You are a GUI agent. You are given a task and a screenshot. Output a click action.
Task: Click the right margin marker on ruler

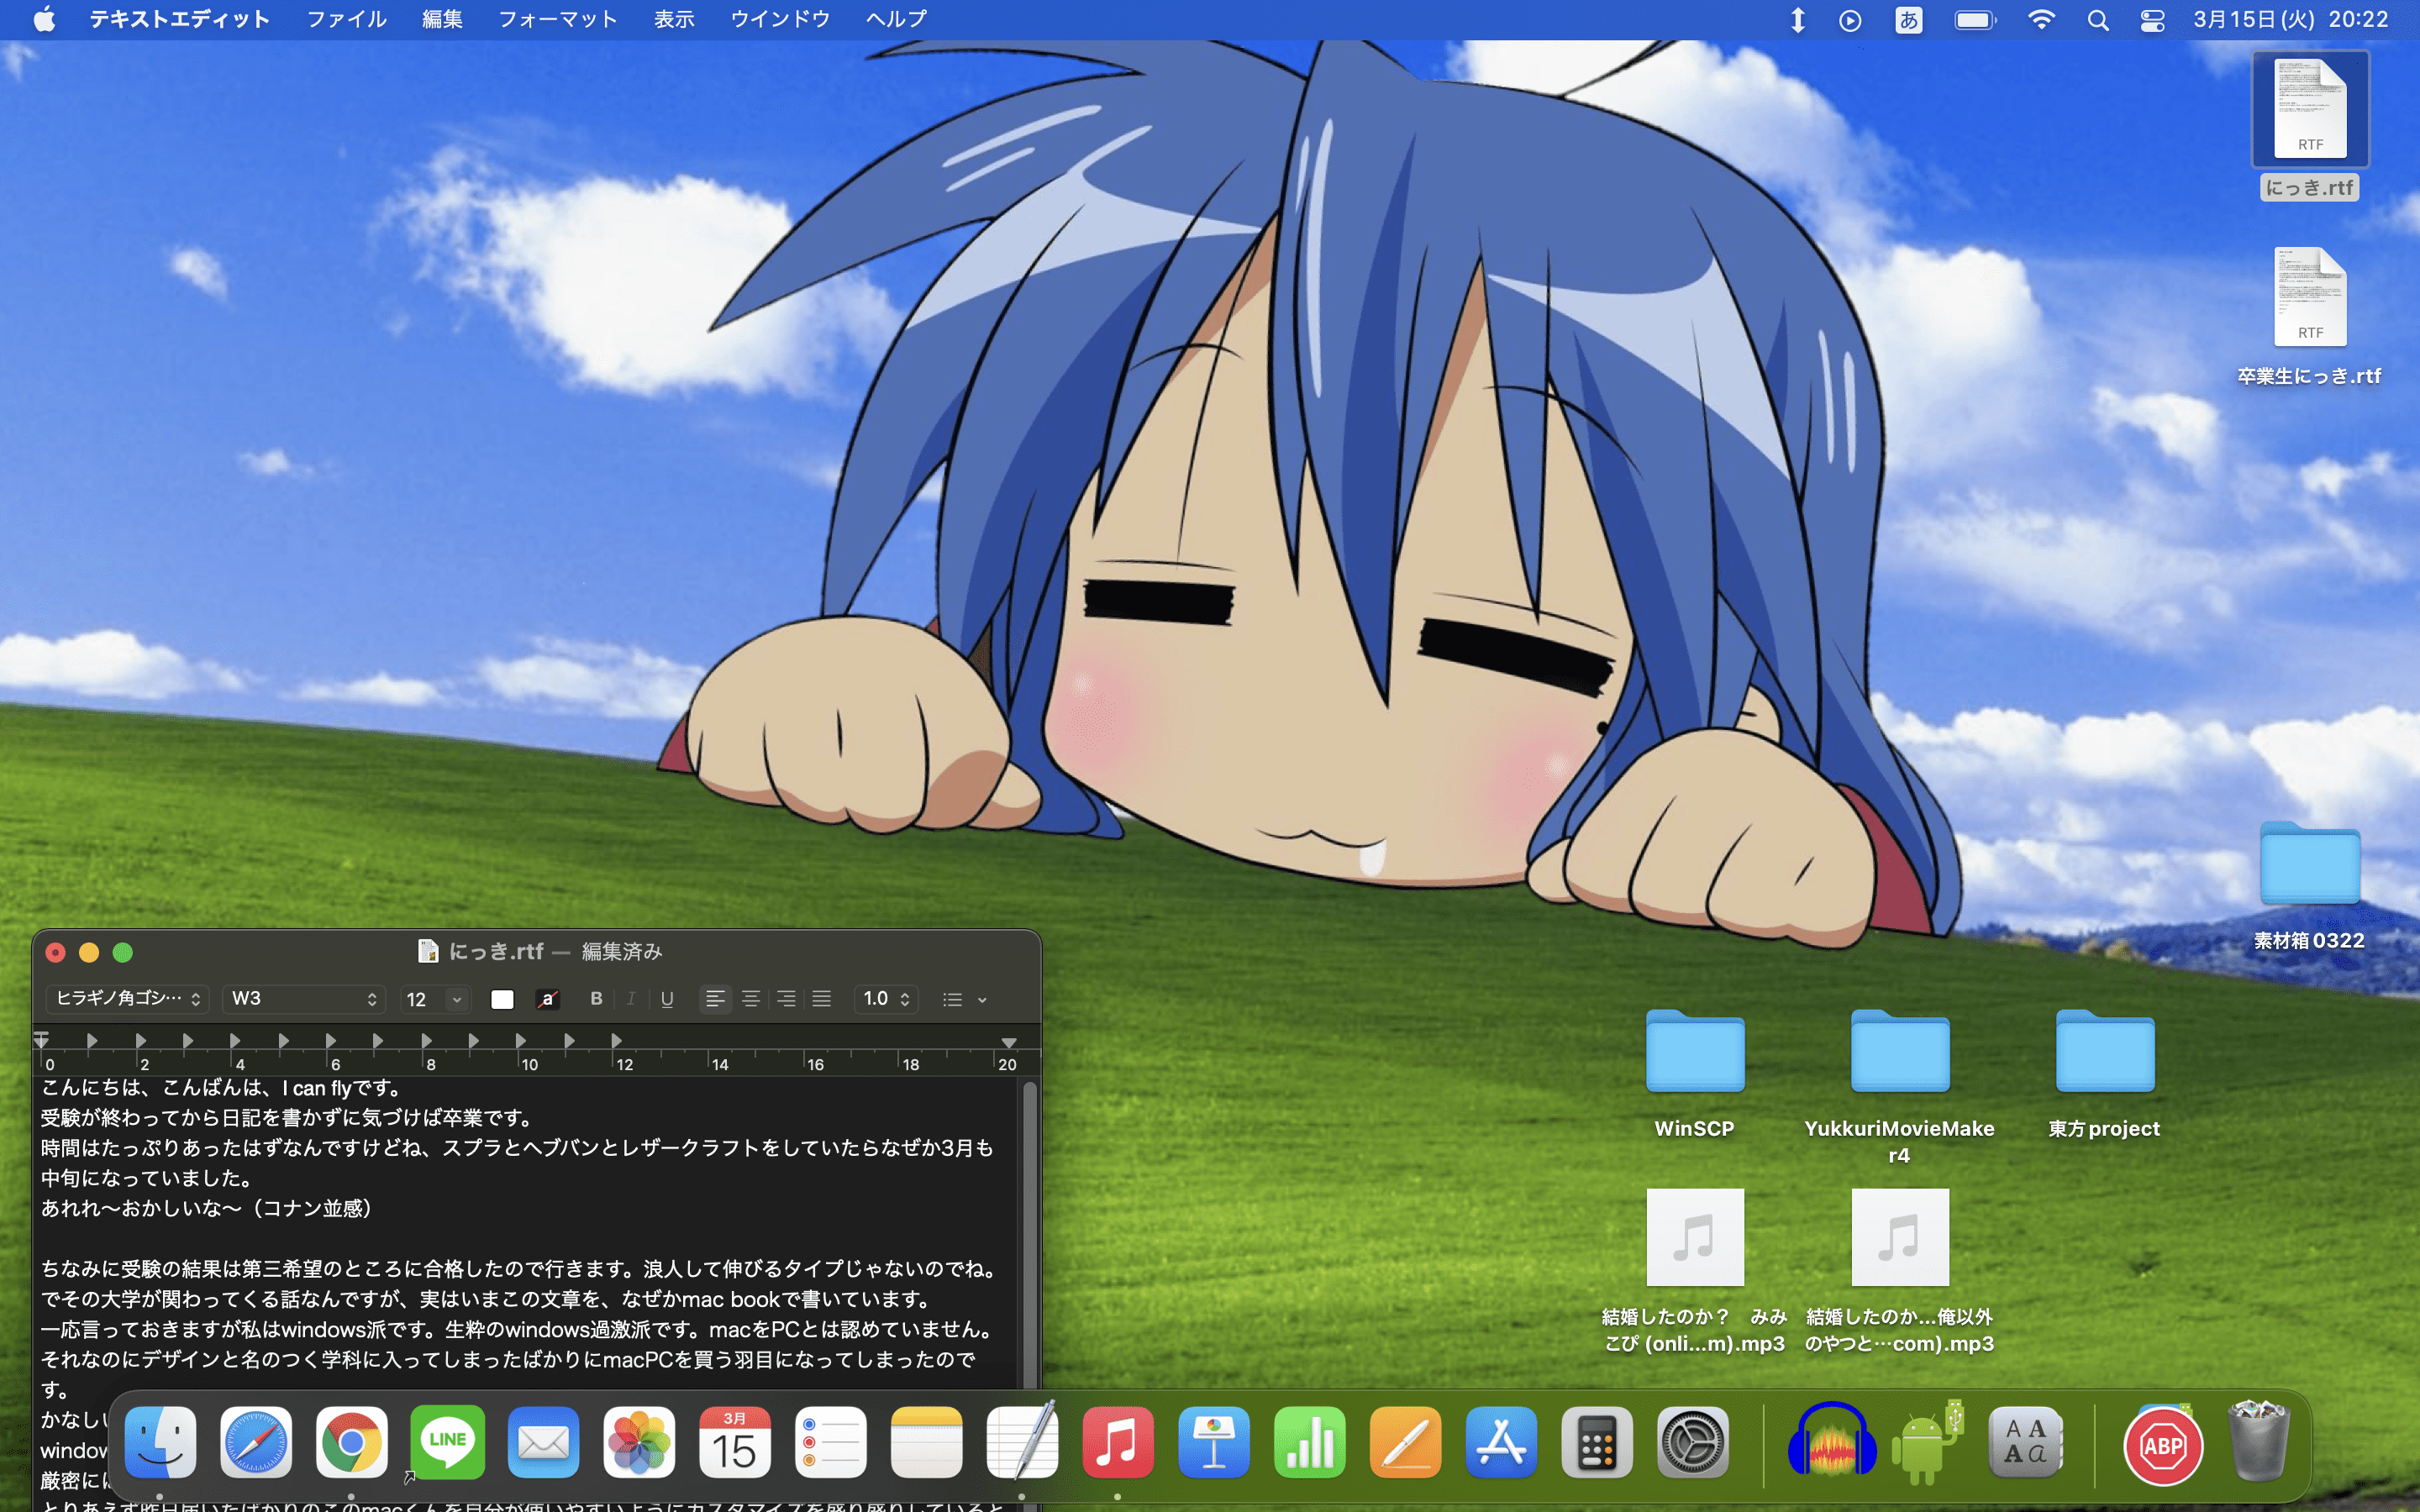(1009, 1043)
